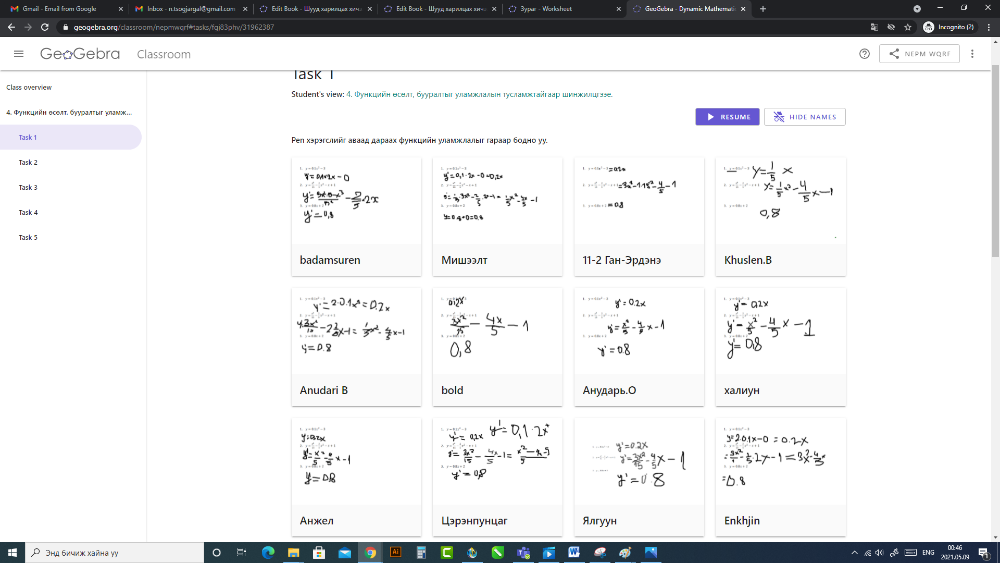Switch to Зураг - Worksheet tab
The width and height of the screenshot is (1000, 563).
point(563,9)
